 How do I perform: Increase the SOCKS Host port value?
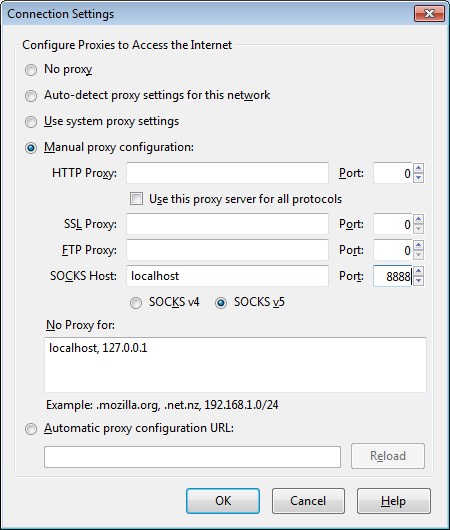click(419, 271)
